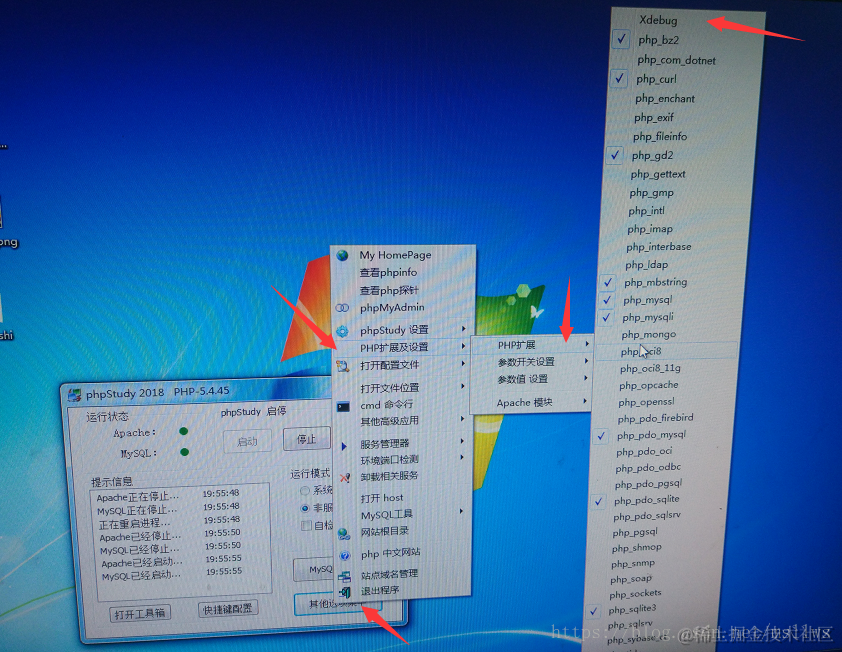The width and height of the screenshot is (842, 652).
Task: Enable the php_exif extension
Action: coord(654,118)
